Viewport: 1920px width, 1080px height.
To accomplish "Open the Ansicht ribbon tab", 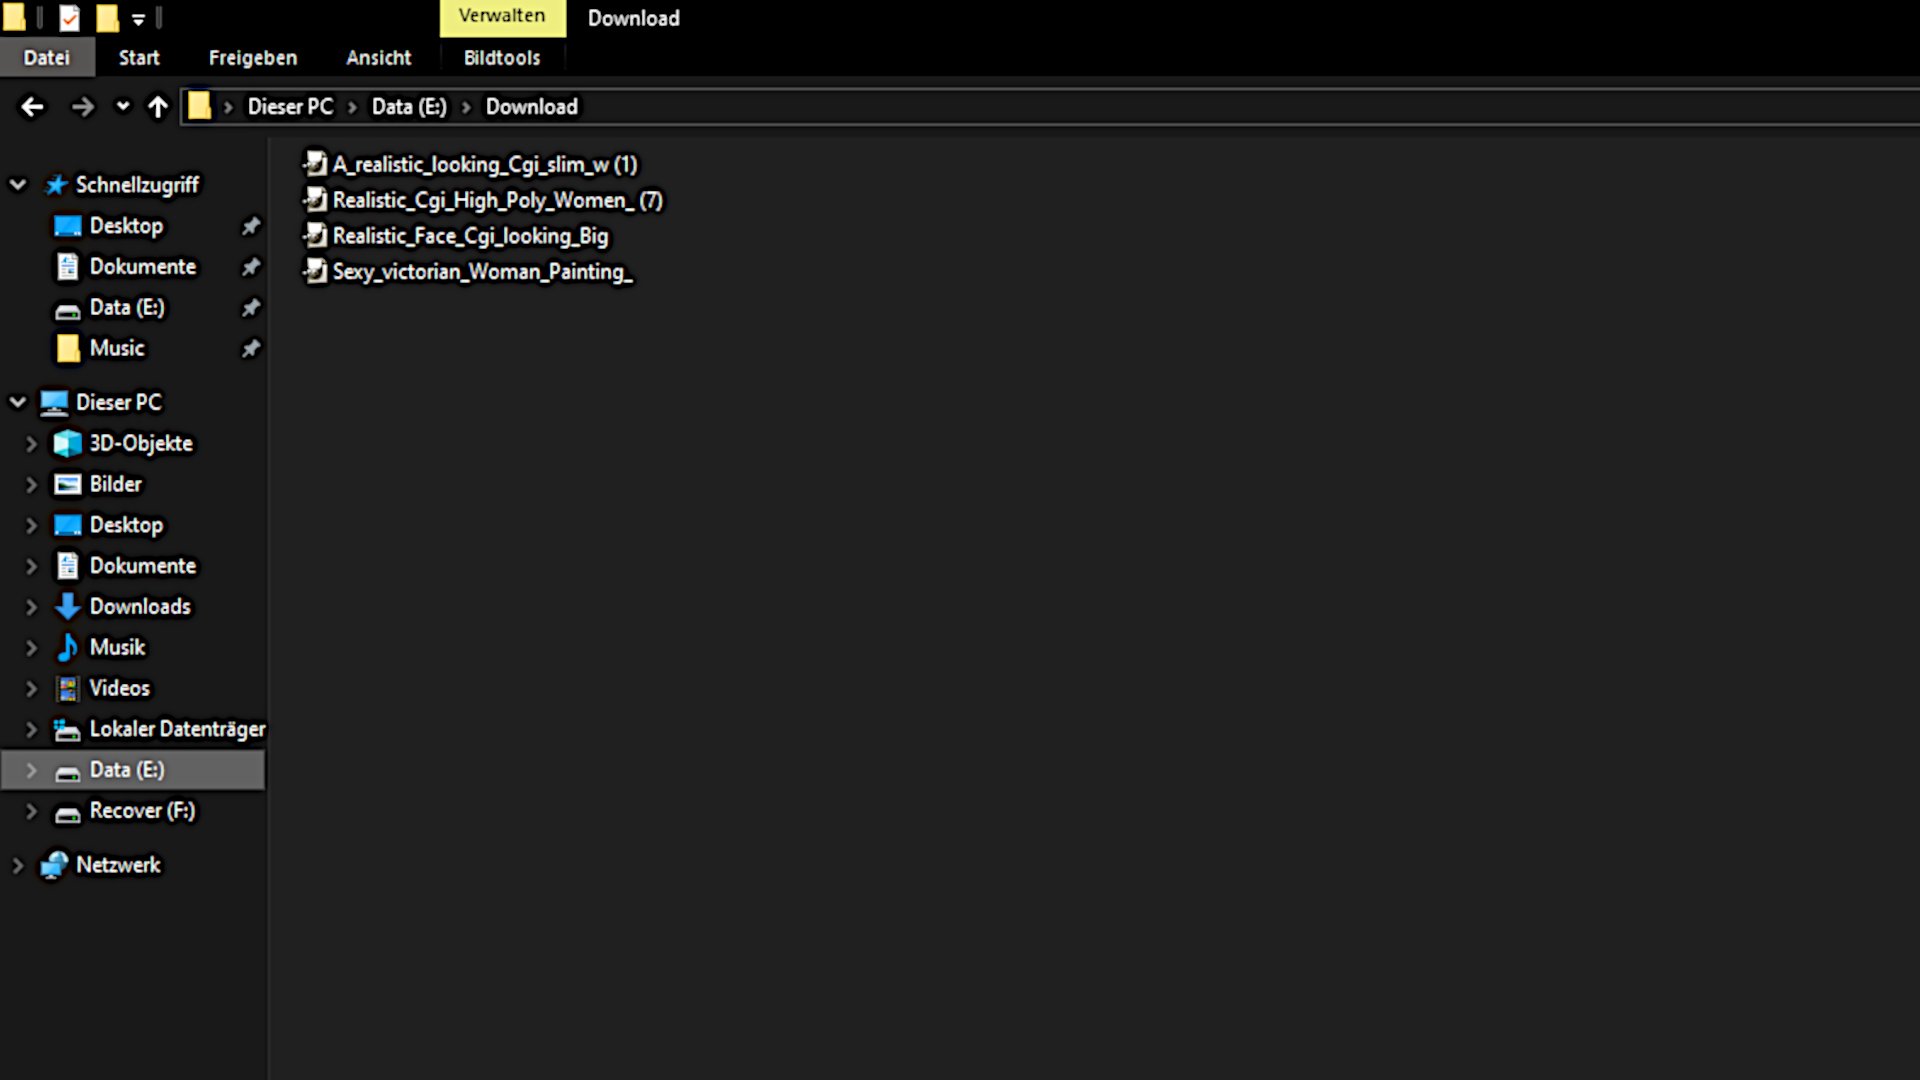I will [x=378, y=58].
